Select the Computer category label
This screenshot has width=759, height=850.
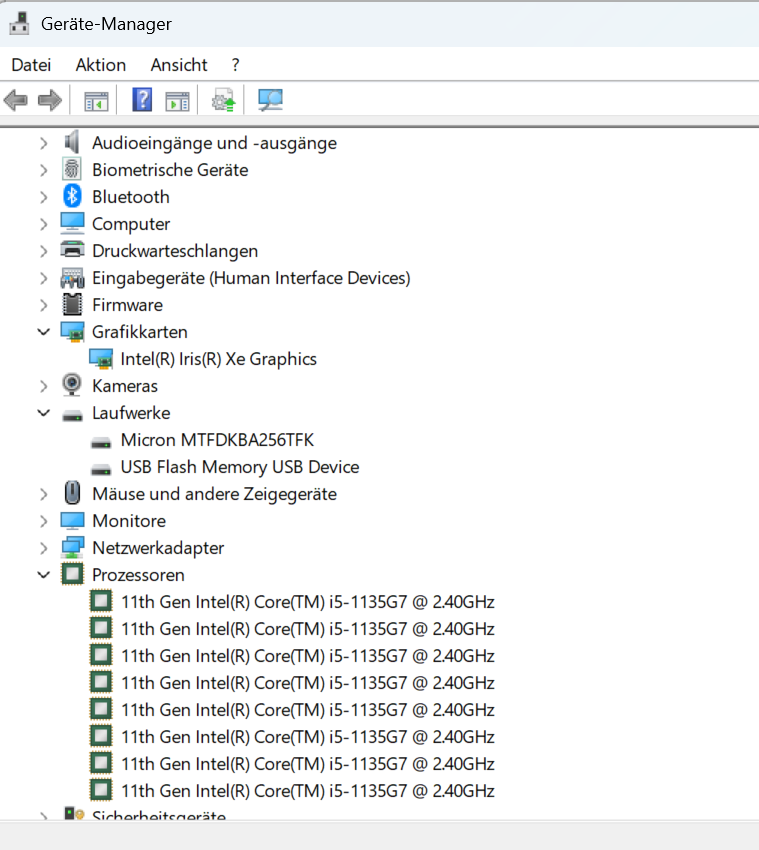(131, 224)
